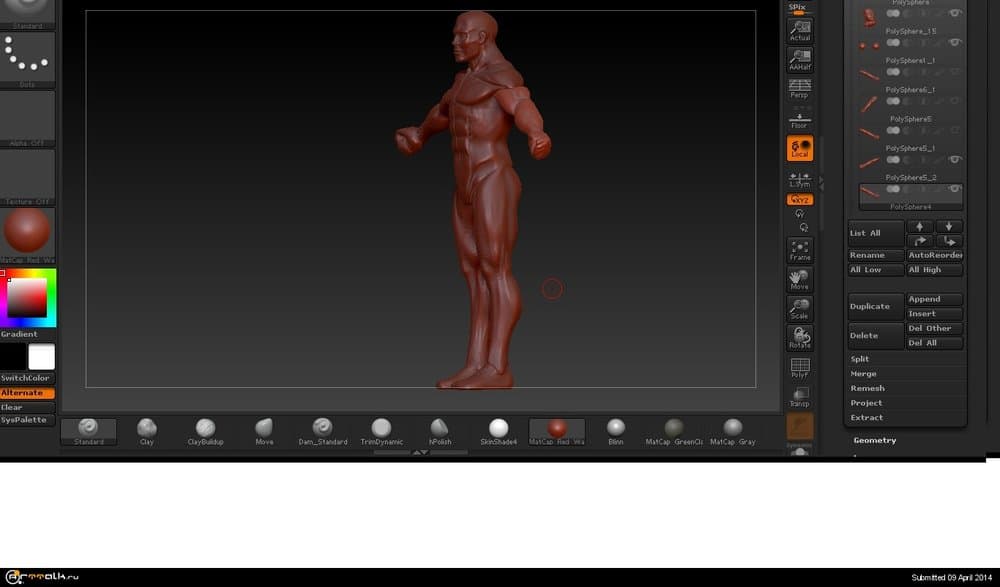
Task: Click the SwitchColor button
Action: (26, 378)
